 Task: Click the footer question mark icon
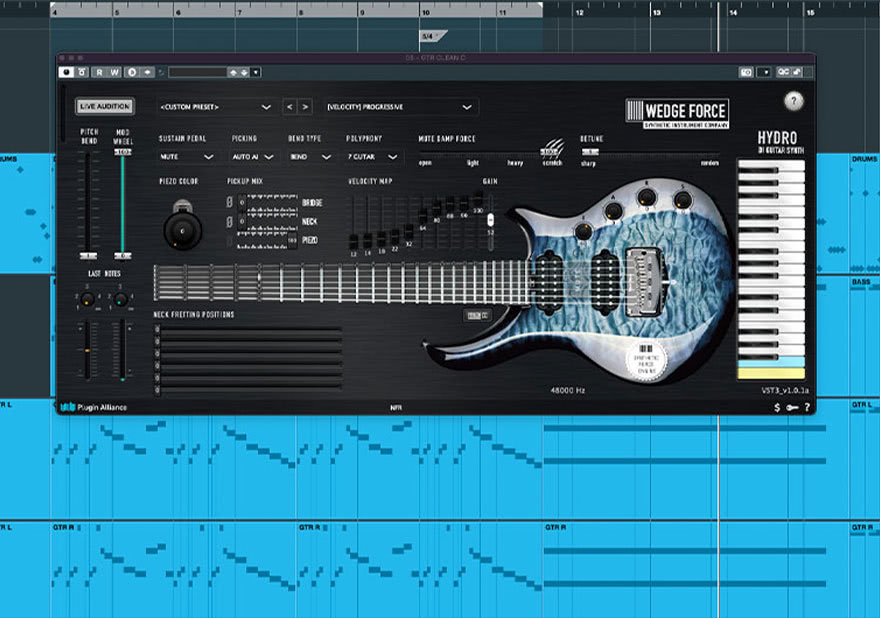pos(807,408)
